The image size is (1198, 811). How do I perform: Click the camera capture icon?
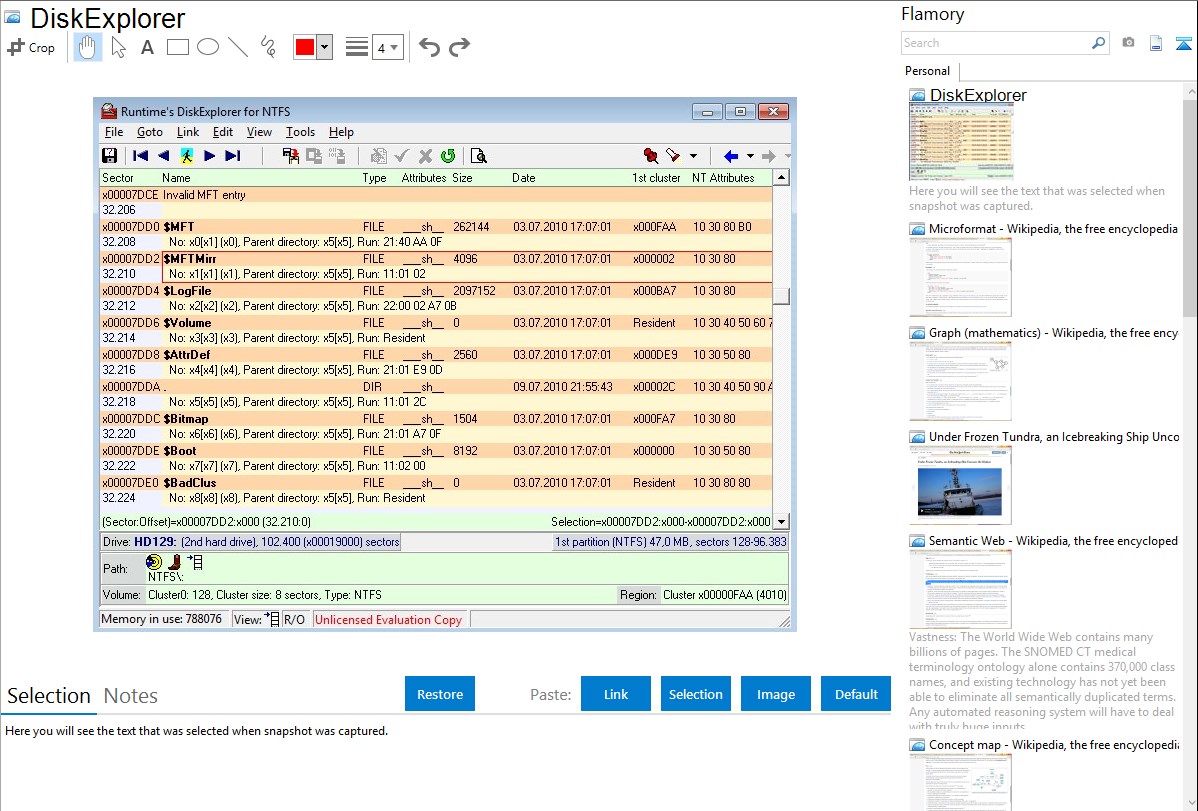(1128, 43)
